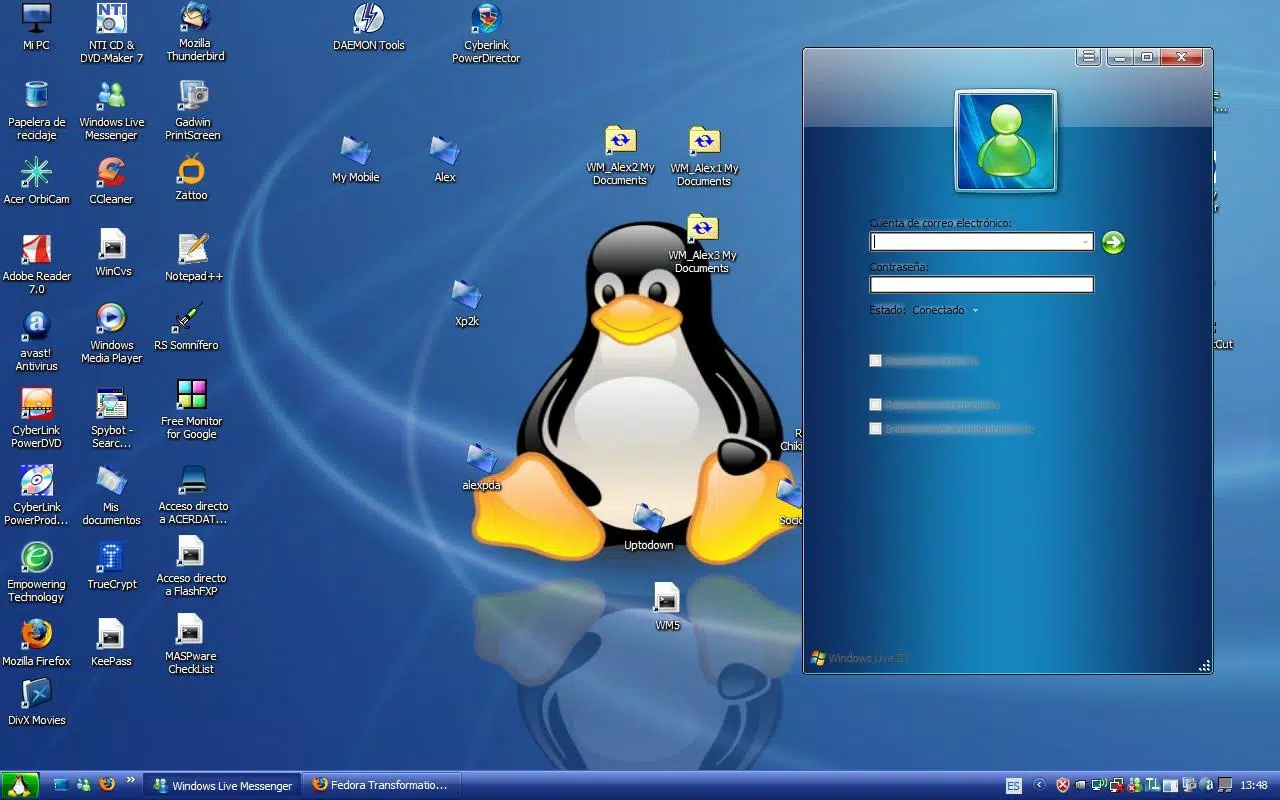Select the KeePass desktop icon
Viewport: 1280px width, 800px height.
(111, 643)
